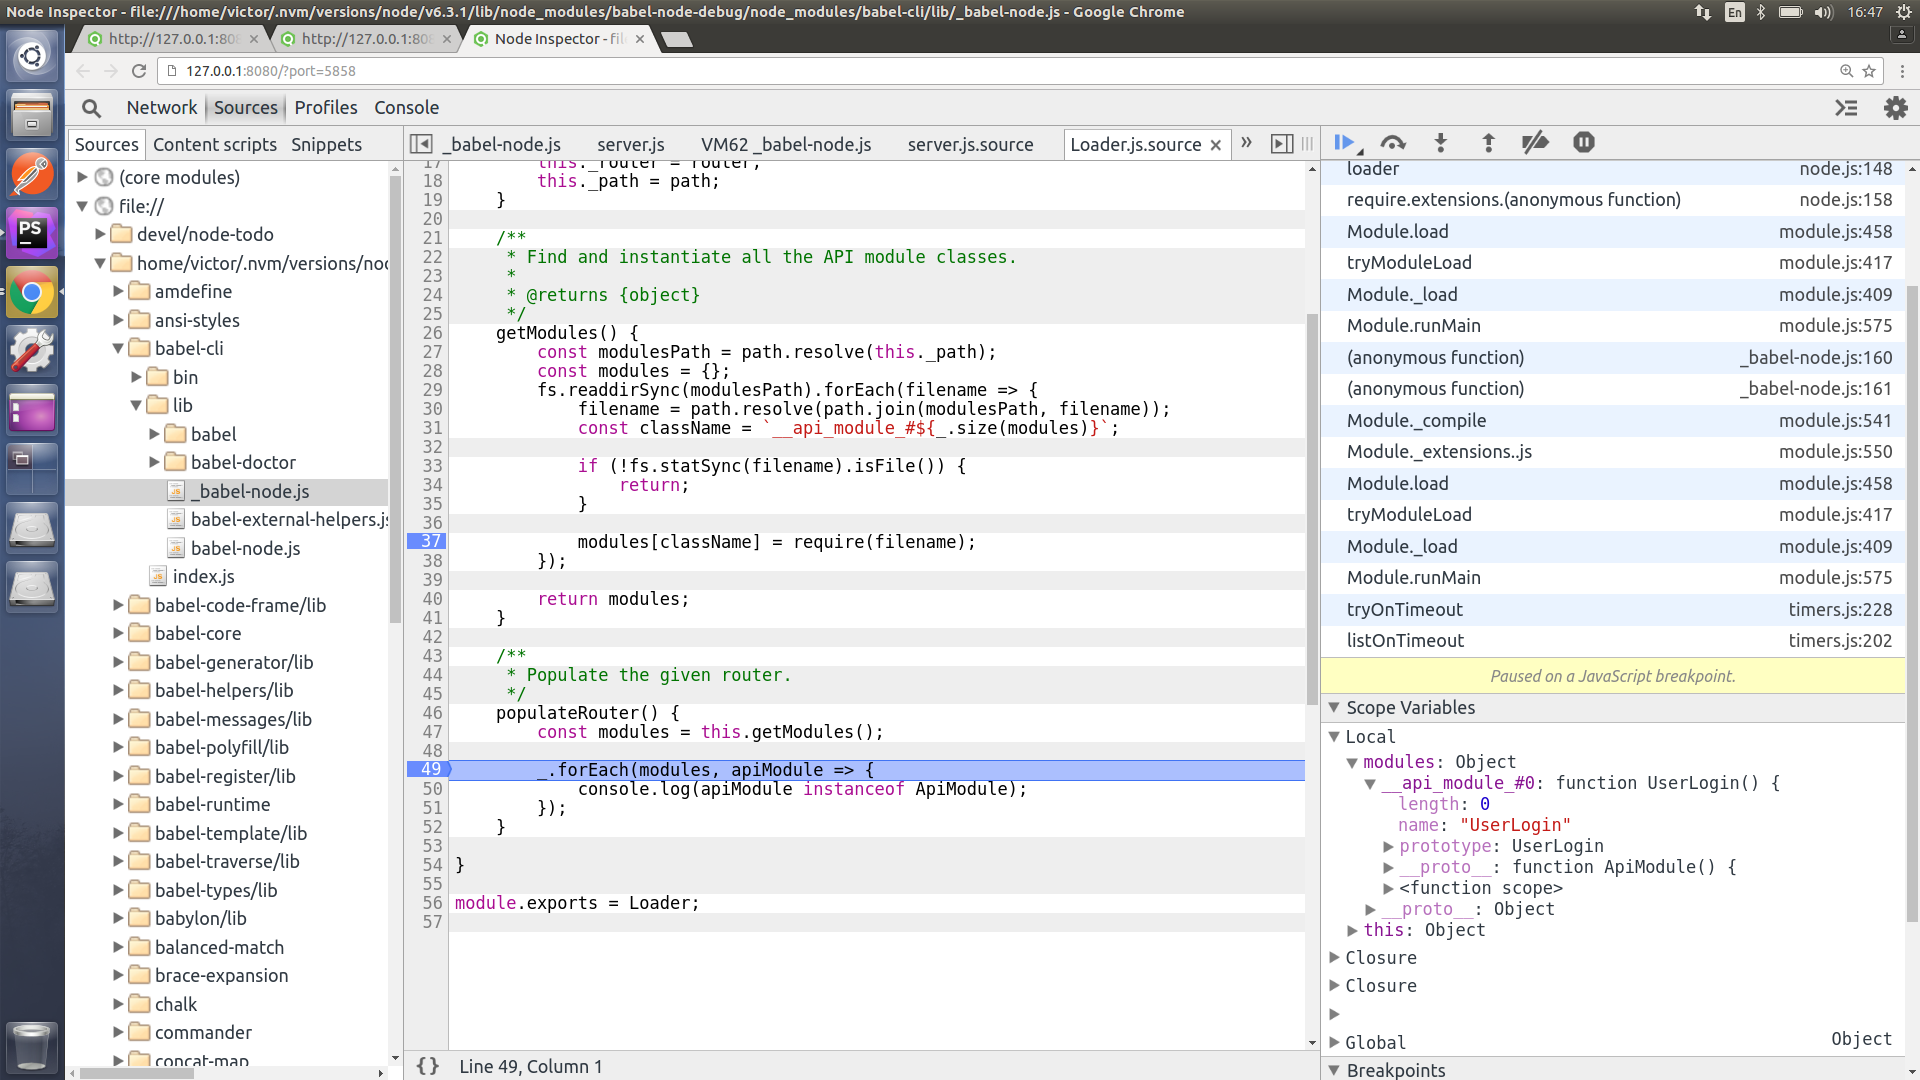Expand the first Closure scope
The image size is (1920, 1080).
[1334, 957]
